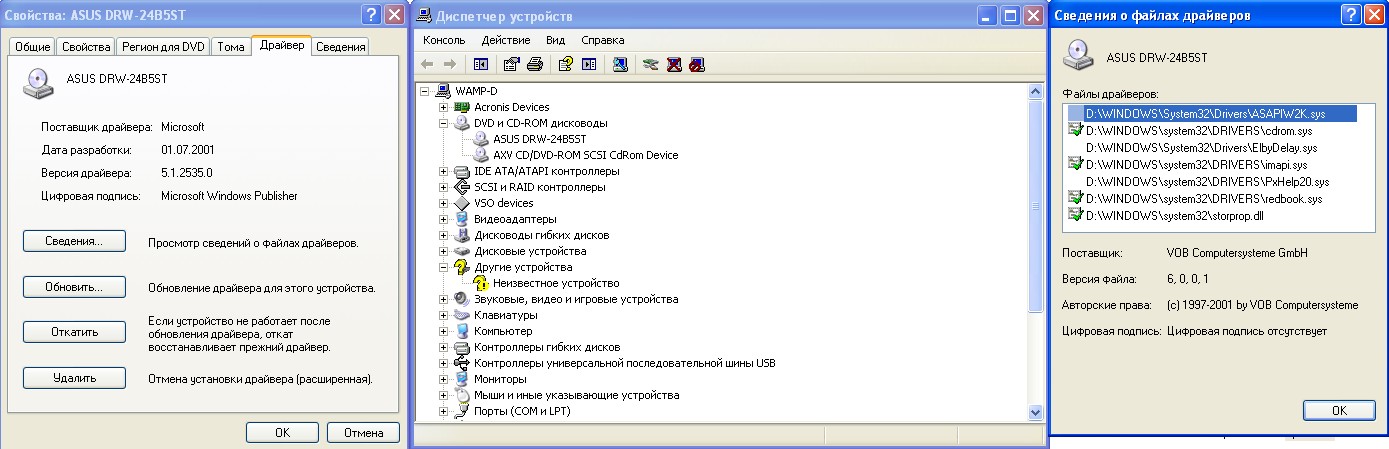The width and height of the screenshot is (1389, 449).
Task: Click the show/hide console tree icon
Action: coord(481,65)
